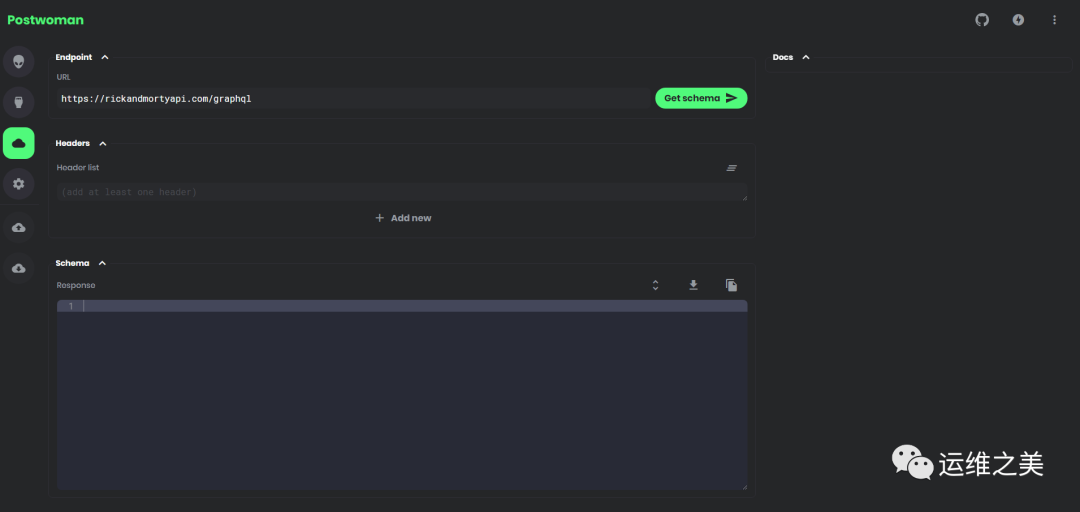1080x512 pixels.
Task: Click the "Header list" label
Action: click(x=78, y=167)
